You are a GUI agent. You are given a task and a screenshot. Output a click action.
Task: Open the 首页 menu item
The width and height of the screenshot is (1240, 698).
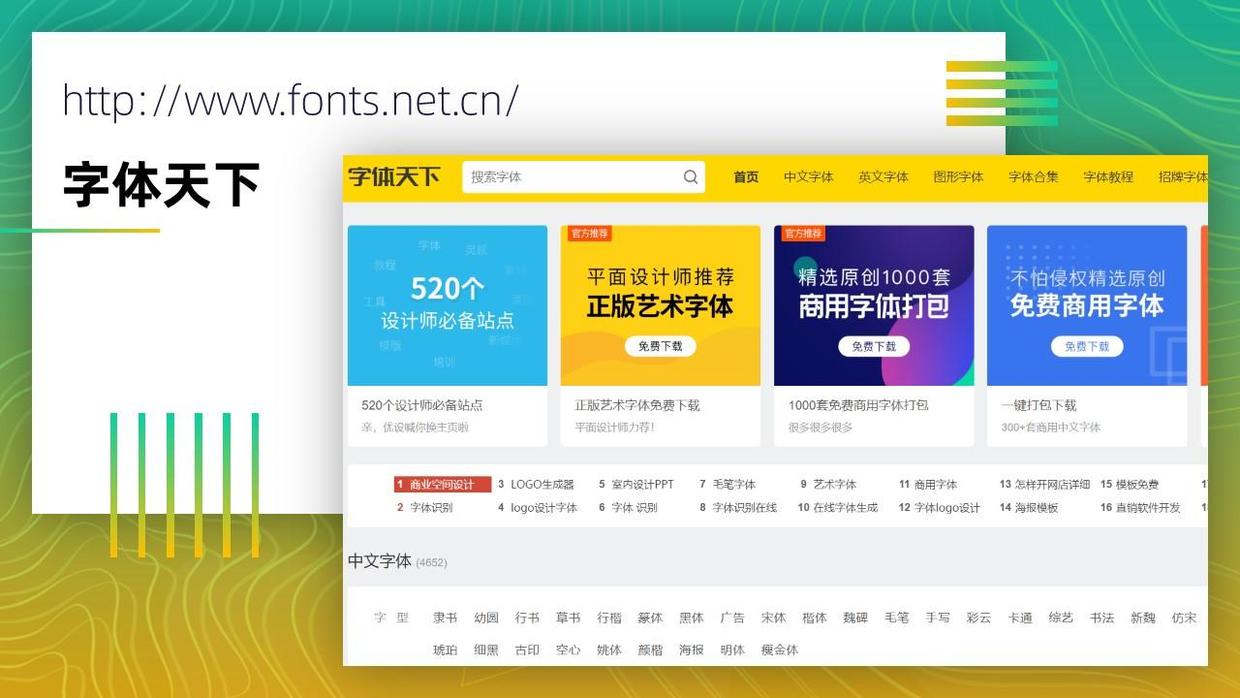click(x=744, y=176)
